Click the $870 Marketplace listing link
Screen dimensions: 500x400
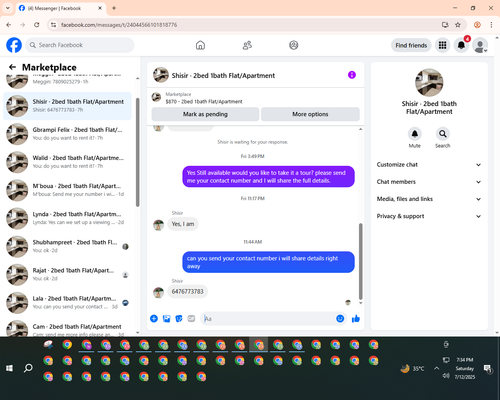pyautogui.click(x=204, y=101)
